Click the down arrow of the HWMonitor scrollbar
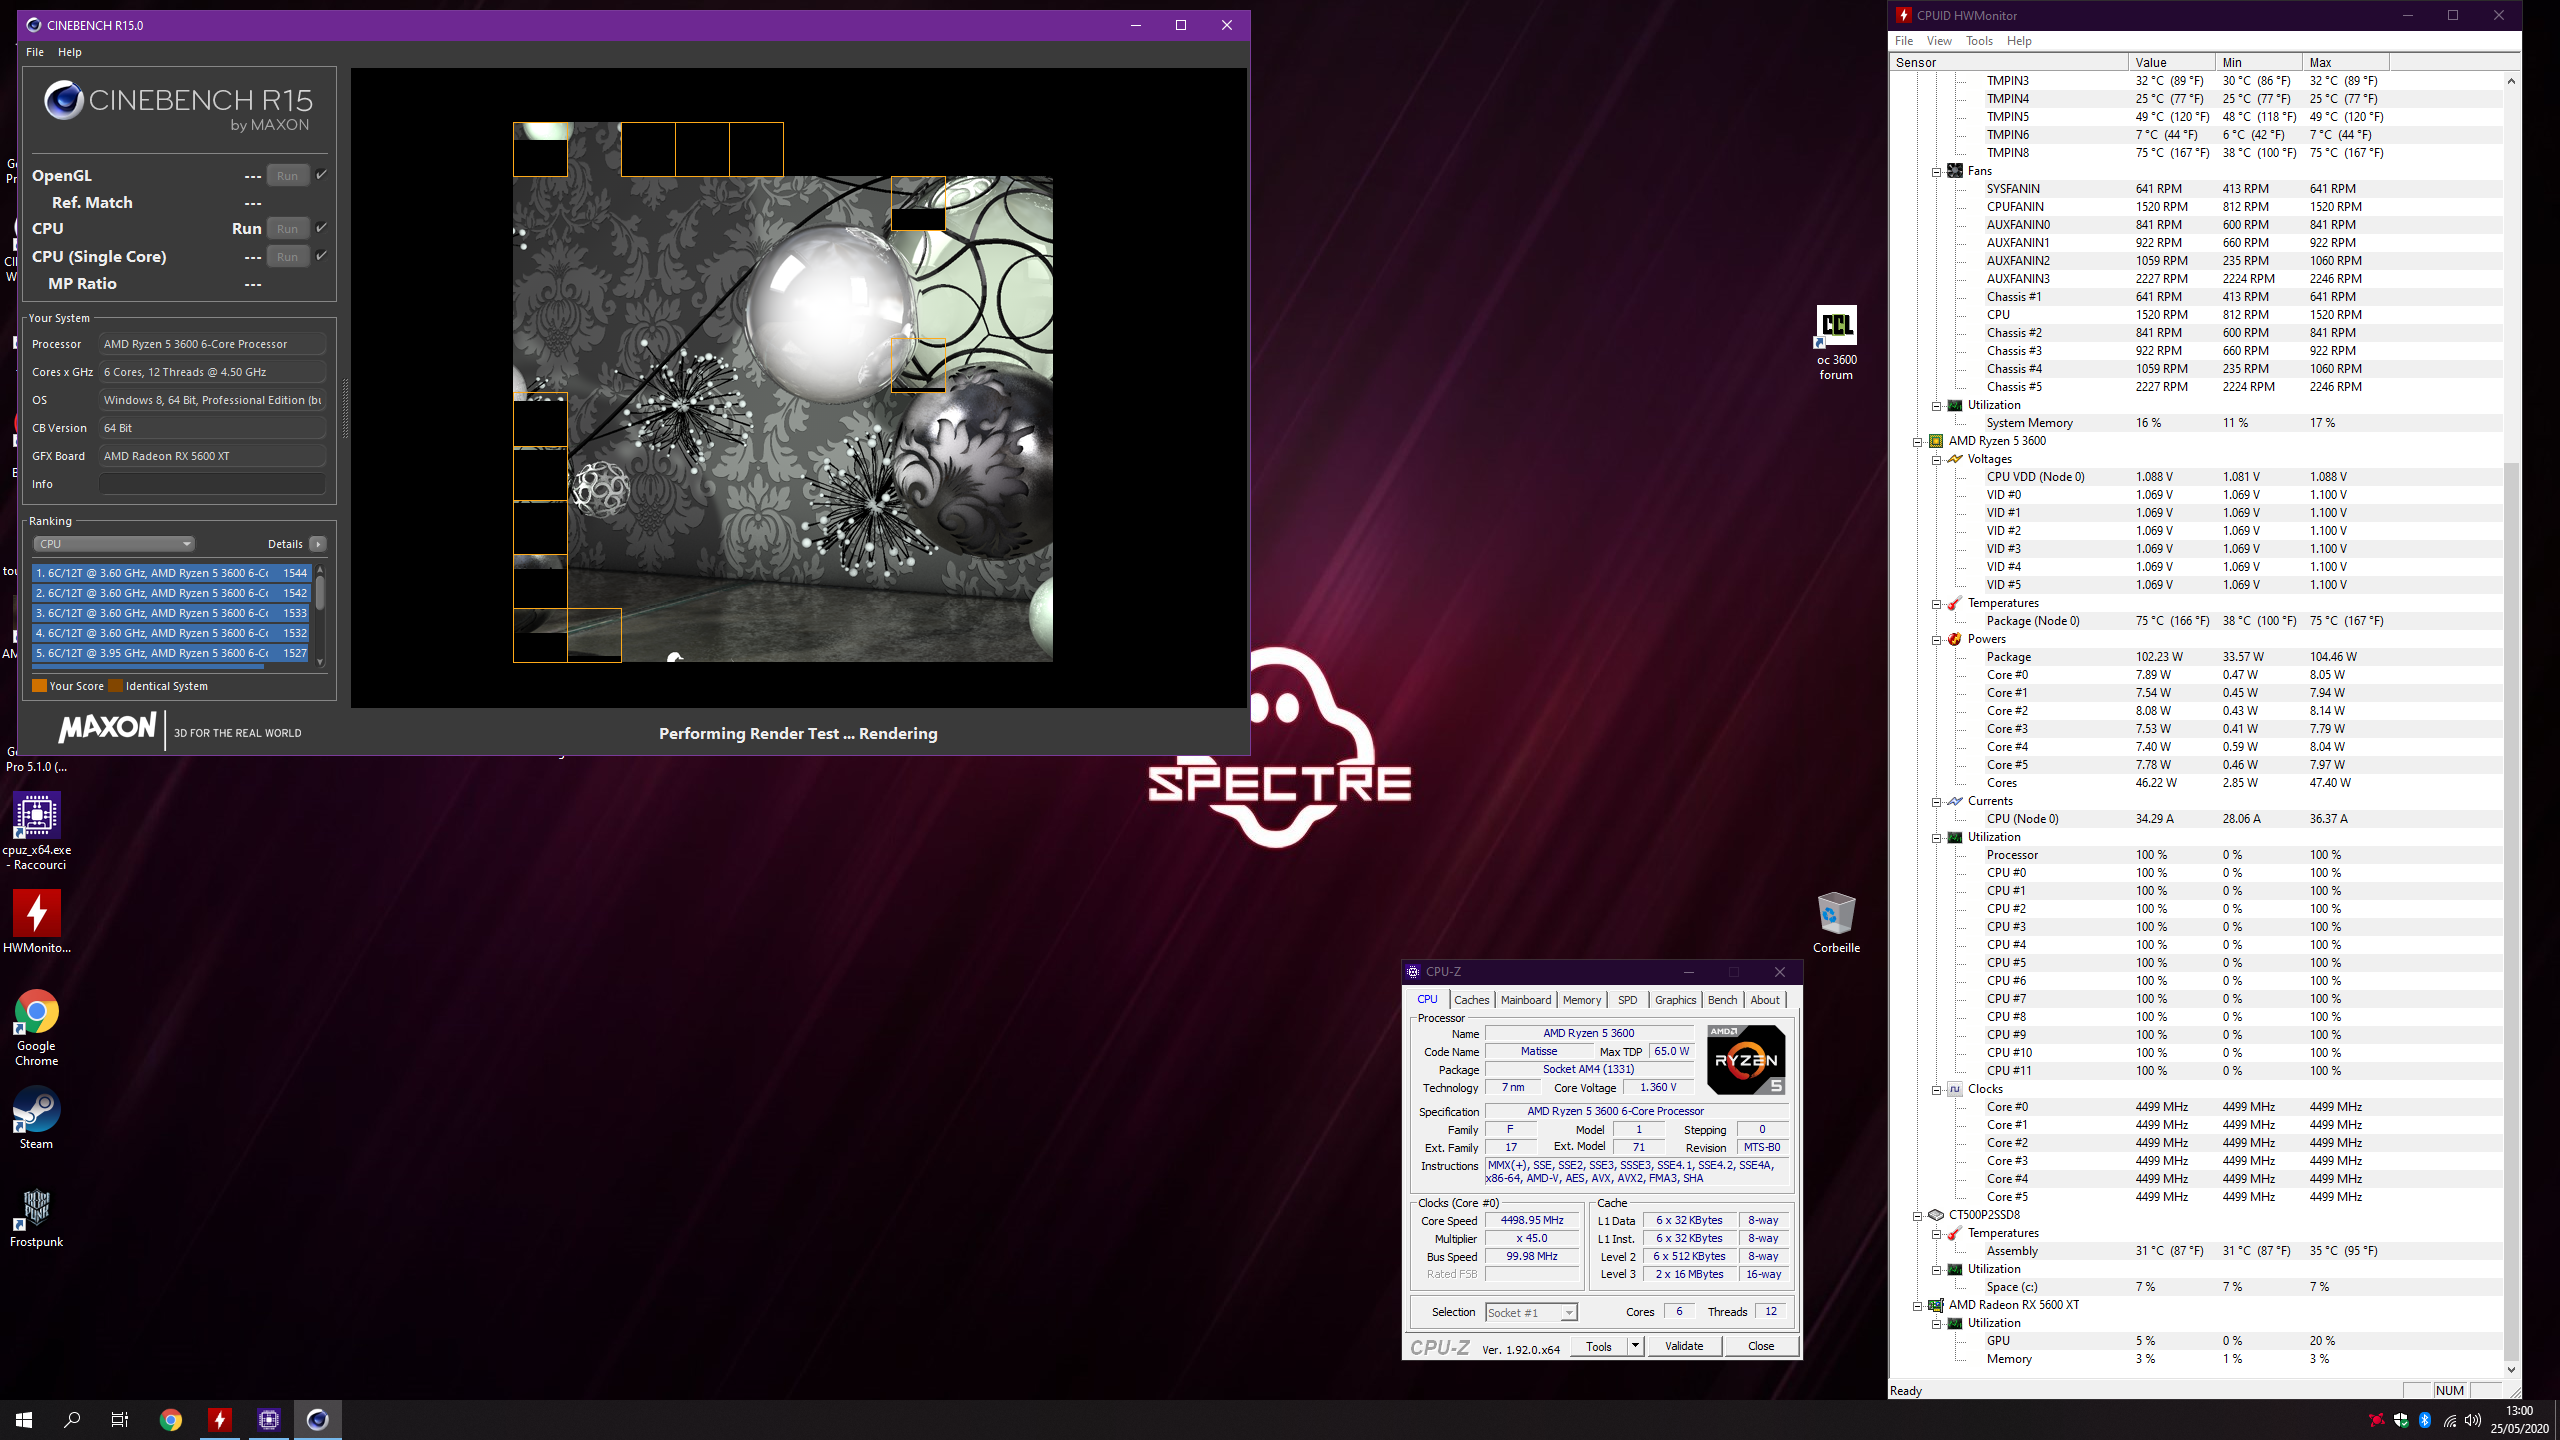Image resolution: width=2560 pixels, height=1440 pixels. pos(2511,1370)
